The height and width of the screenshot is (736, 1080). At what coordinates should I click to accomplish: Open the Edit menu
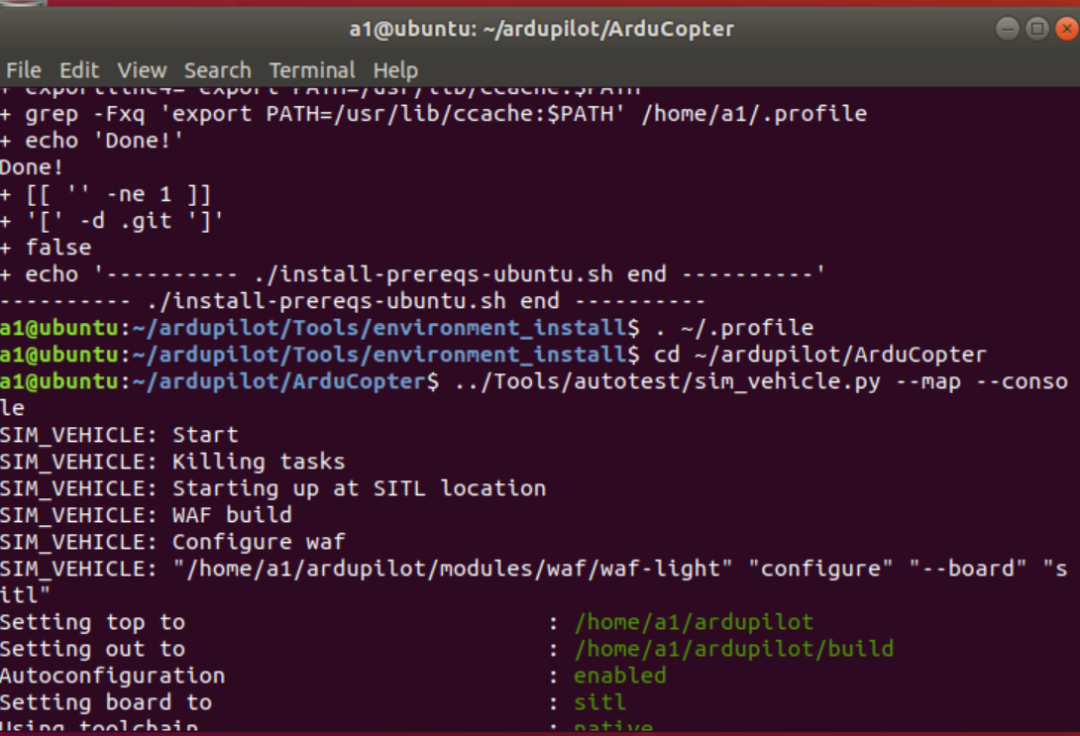coord(79,70)
